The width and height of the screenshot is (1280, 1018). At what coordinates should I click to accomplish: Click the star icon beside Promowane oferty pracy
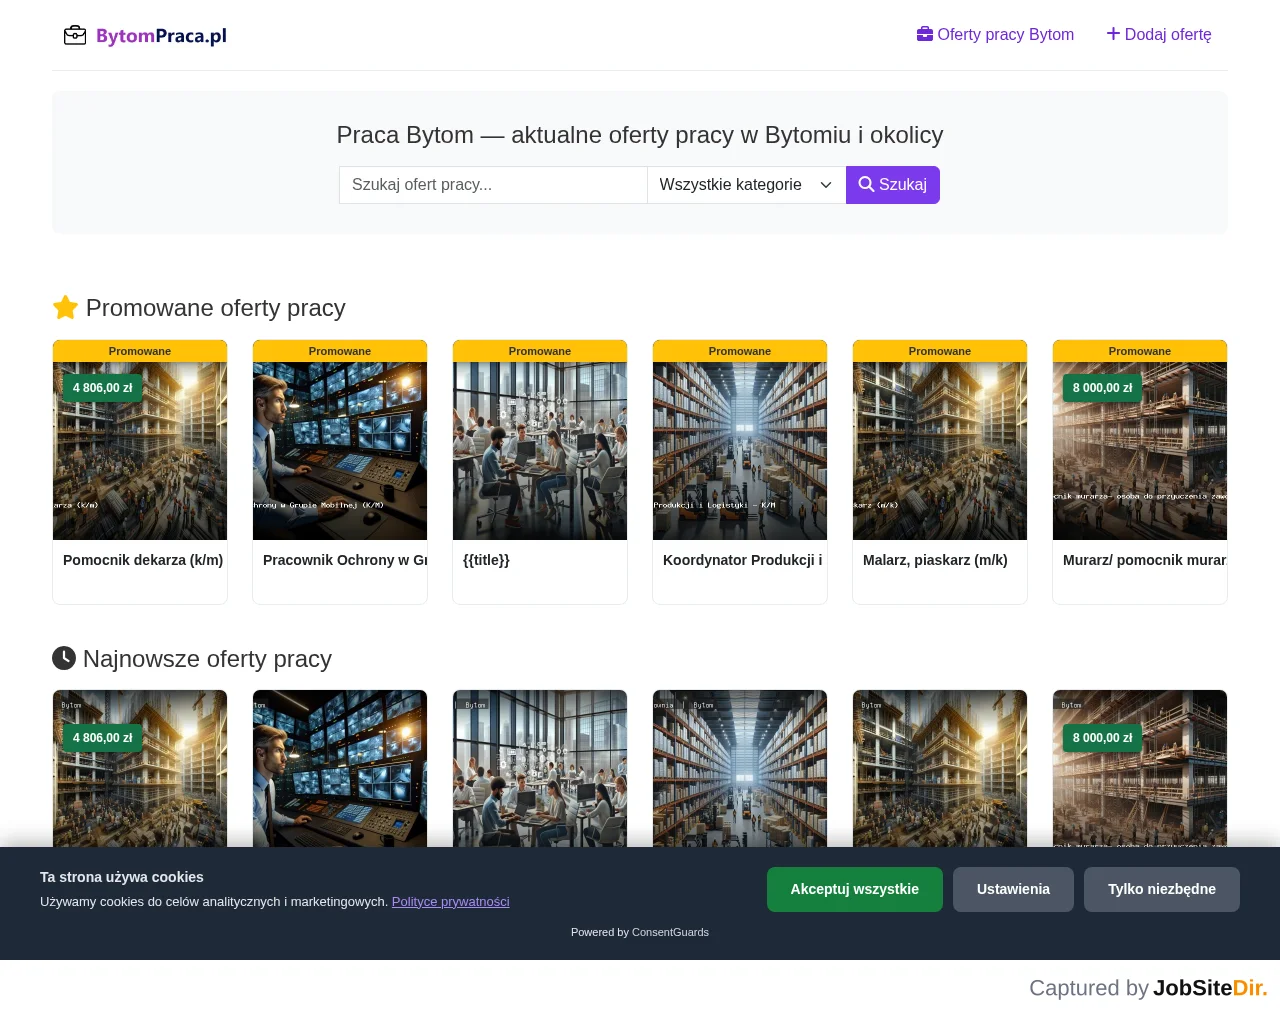tap(65, 308)
